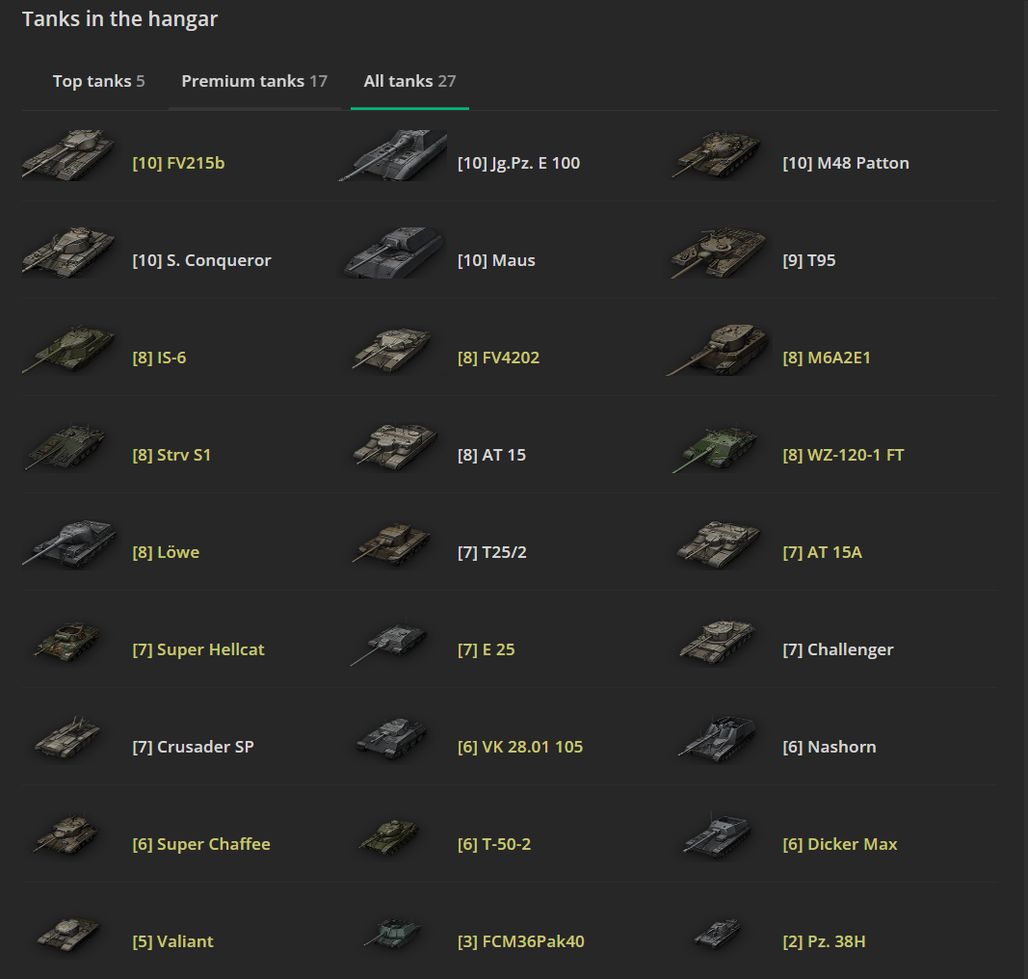This screenshot has width=1028, height=979.
Task: Click the Strv S1 tank image
Action: (x=66, y=447)
